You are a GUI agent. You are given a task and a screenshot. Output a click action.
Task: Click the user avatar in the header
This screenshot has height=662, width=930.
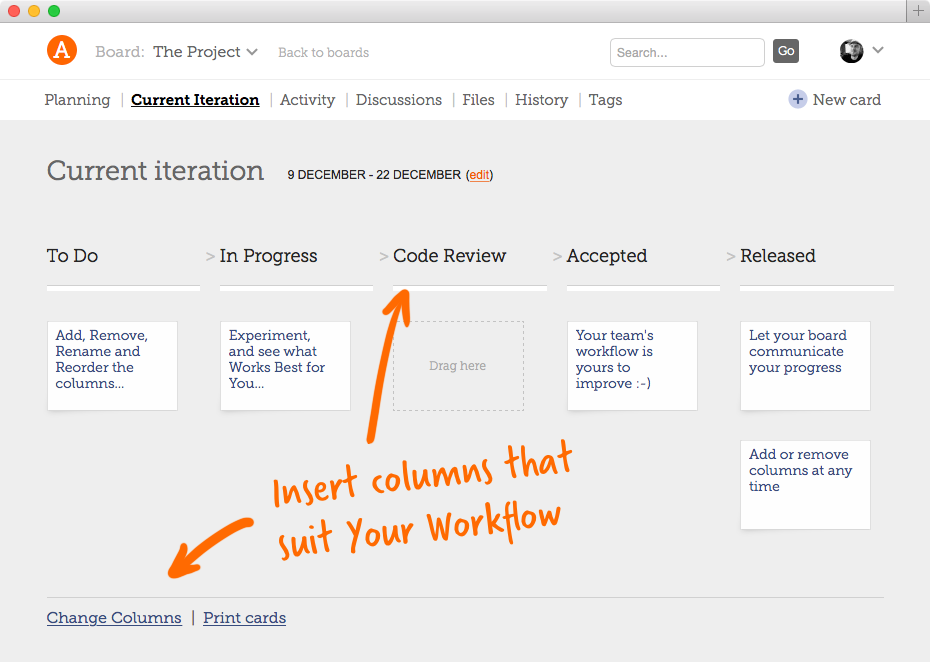(x=851, y=50)
